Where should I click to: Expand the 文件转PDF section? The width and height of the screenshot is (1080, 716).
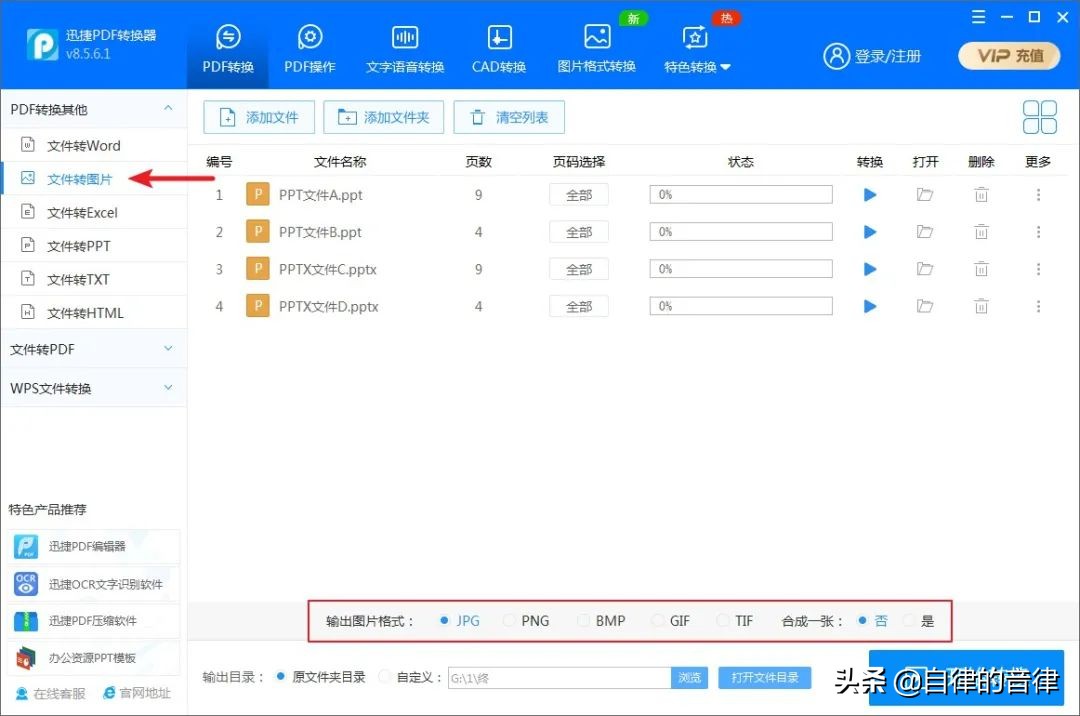tap(93, 349)
